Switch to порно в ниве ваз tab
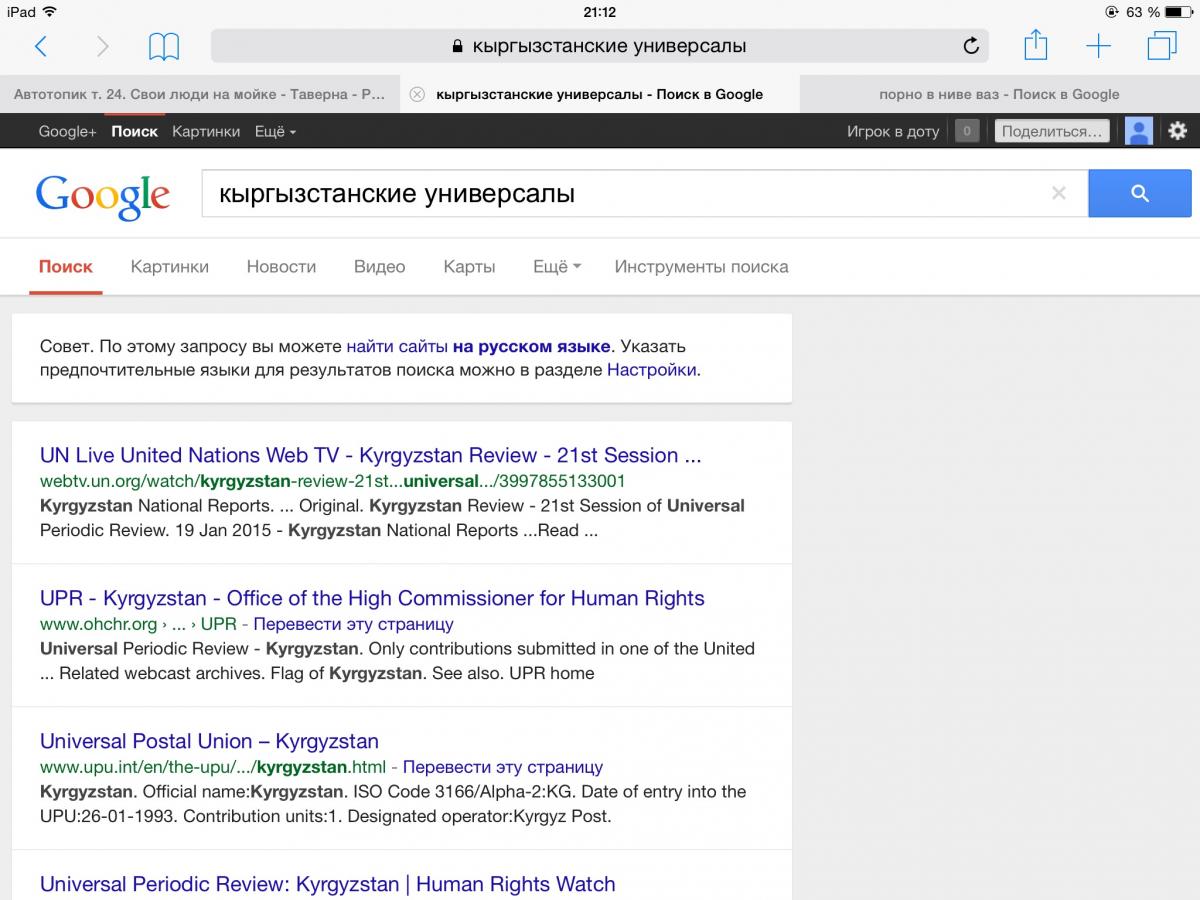Screen dimensions: 1200x900 click(x=1000, y=95)
